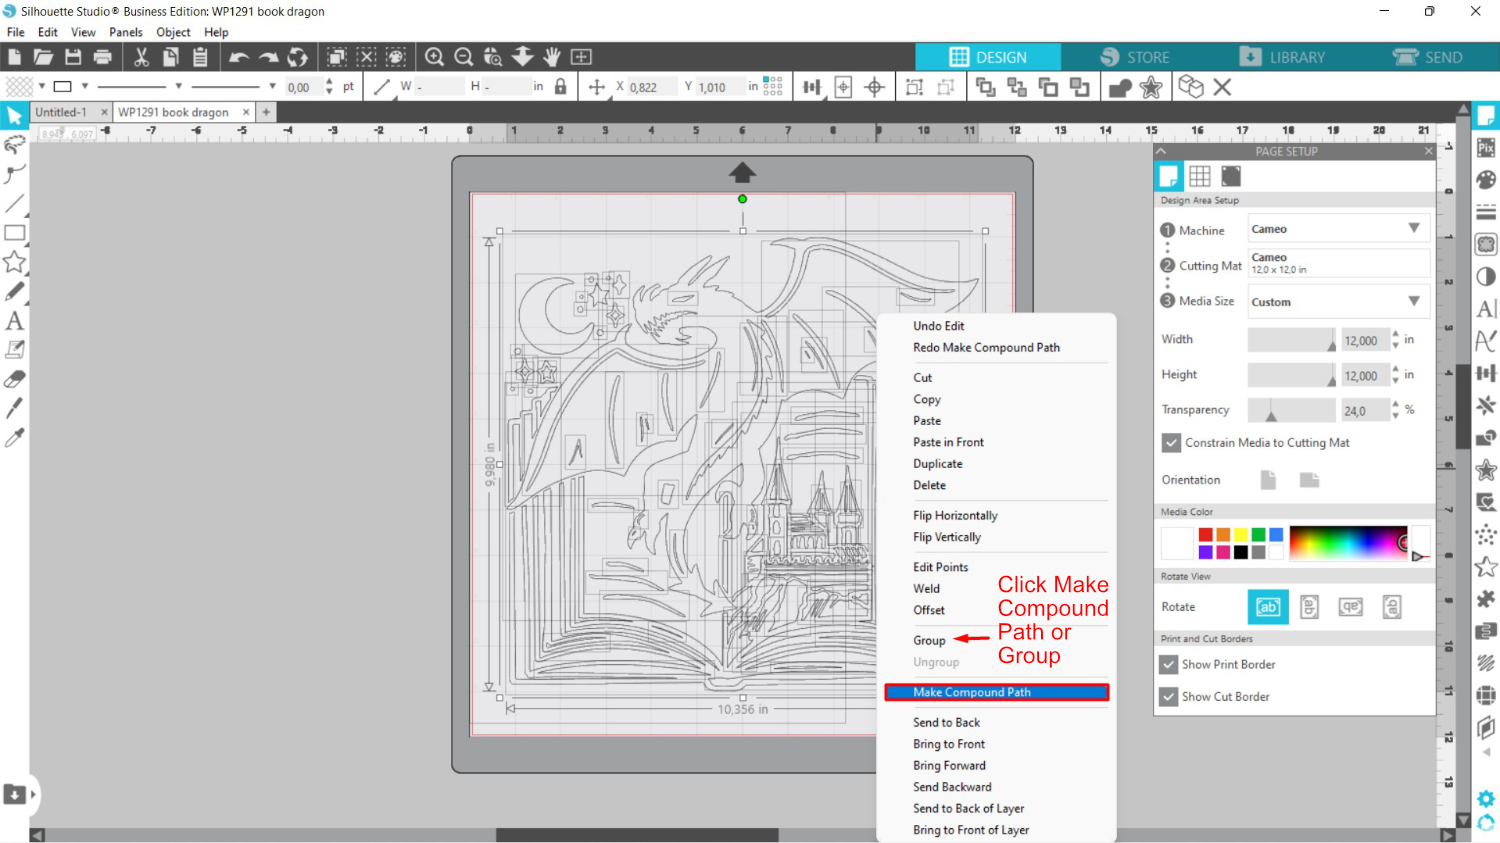Pick the Eyedropper tool
Viewport: 1500px width, 843px height.
(x=14, y=437)
